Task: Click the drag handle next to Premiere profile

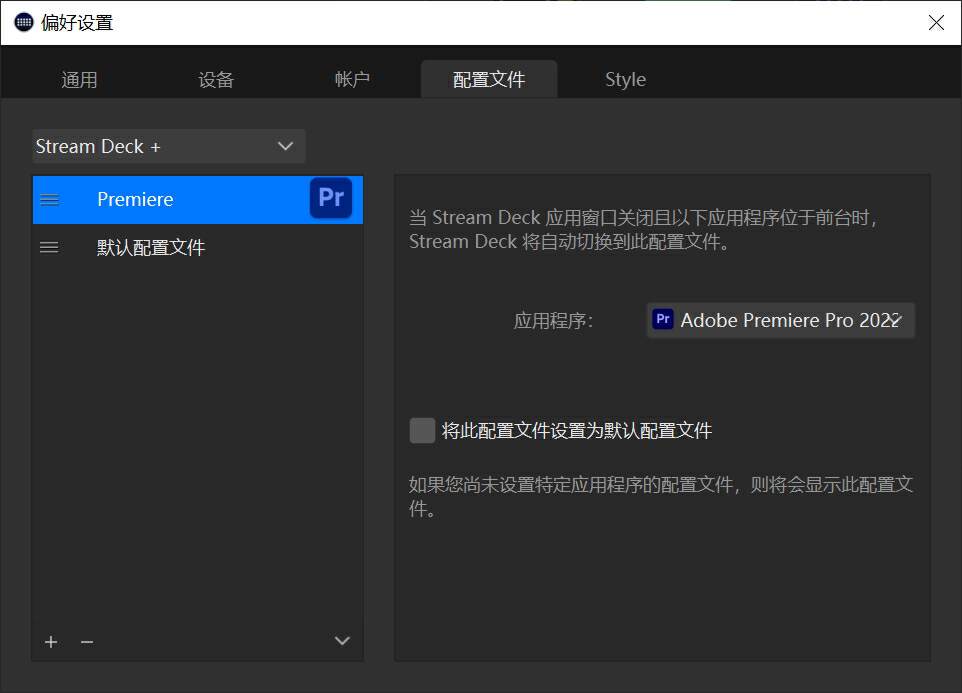Action: (x=49, y=199)
